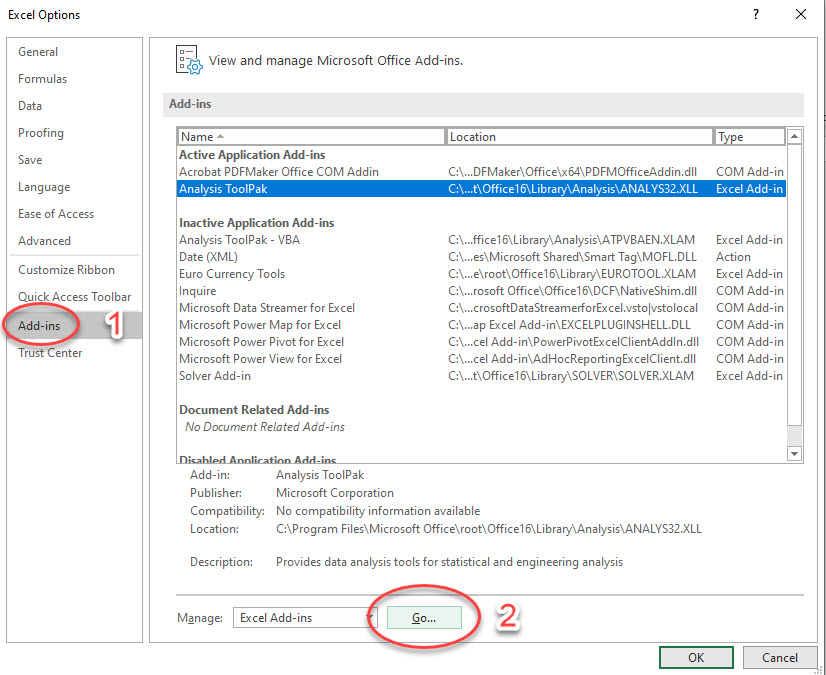The width and height of the screenshot is (826, 675).
Task: Select the Date (XML) add-in row
Action: tap(481, 257)
